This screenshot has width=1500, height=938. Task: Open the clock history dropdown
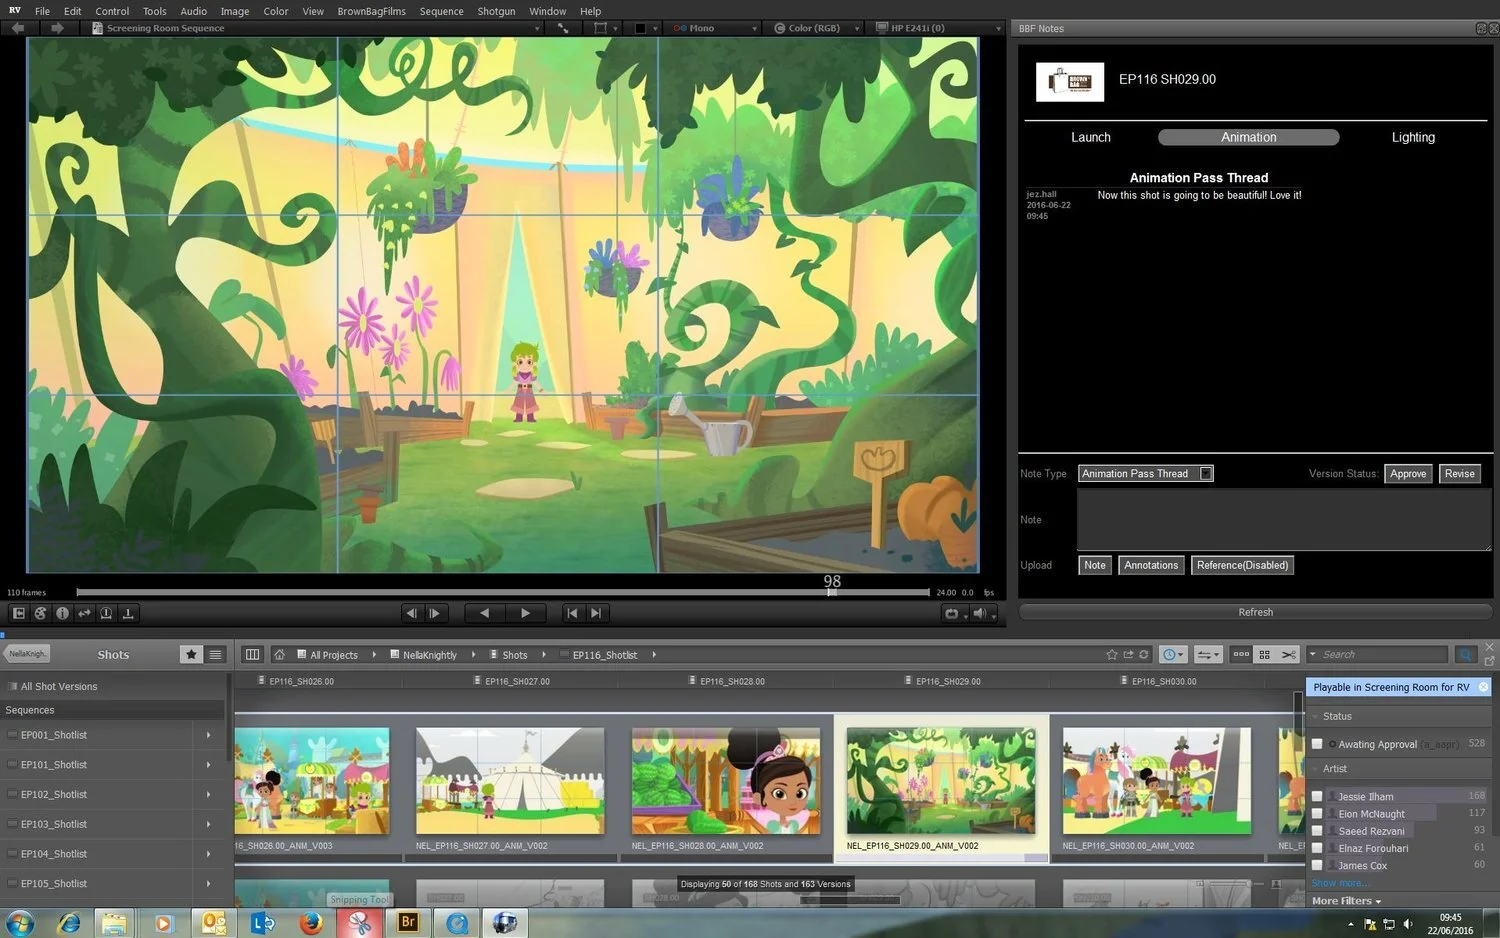tap(1173, 654)
